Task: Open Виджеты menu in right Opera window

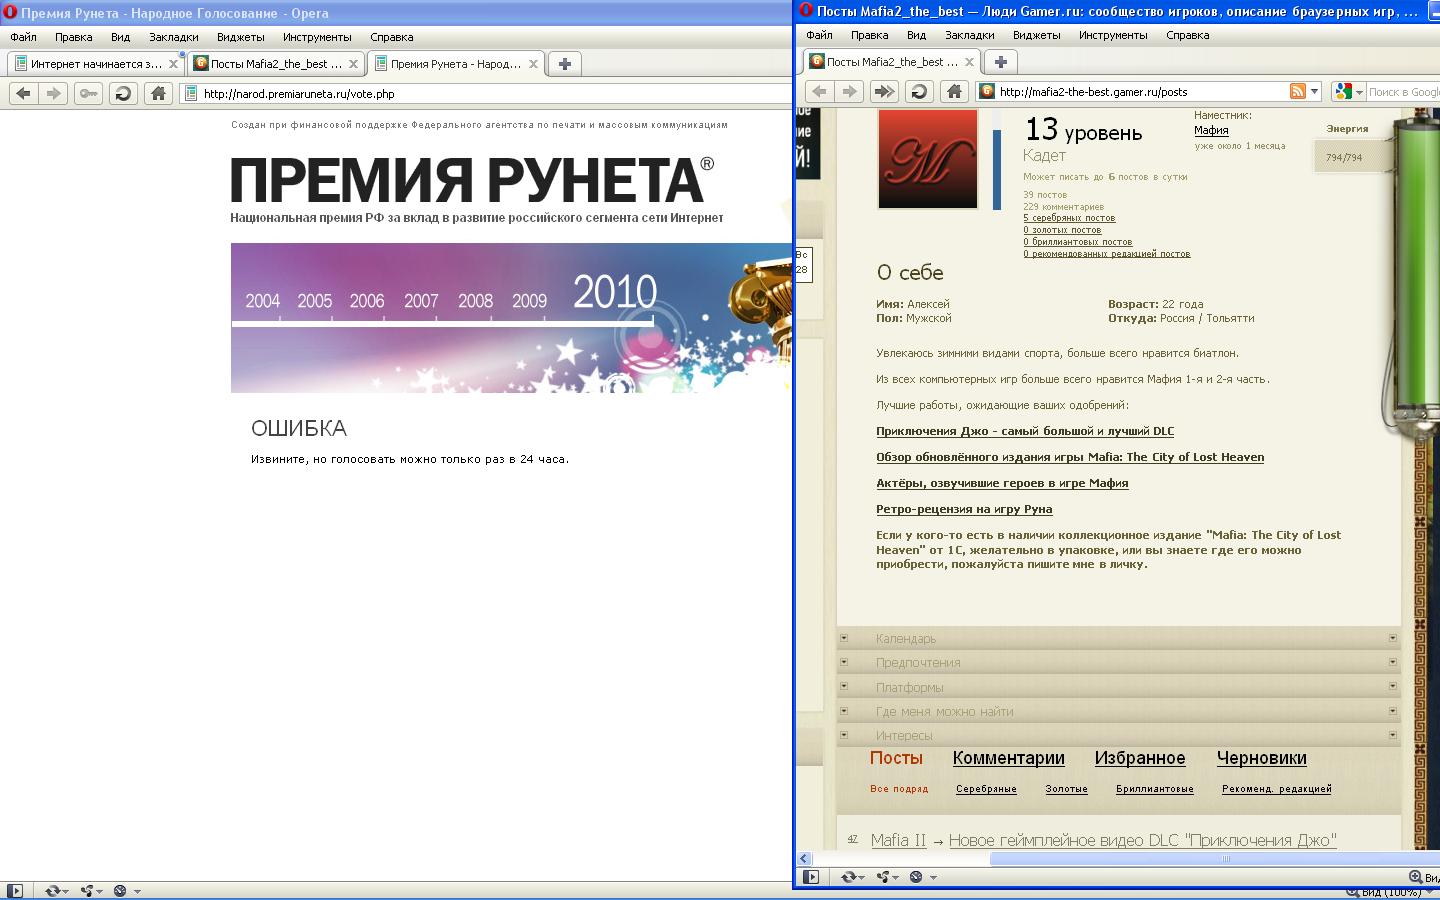Action: 1037,35
